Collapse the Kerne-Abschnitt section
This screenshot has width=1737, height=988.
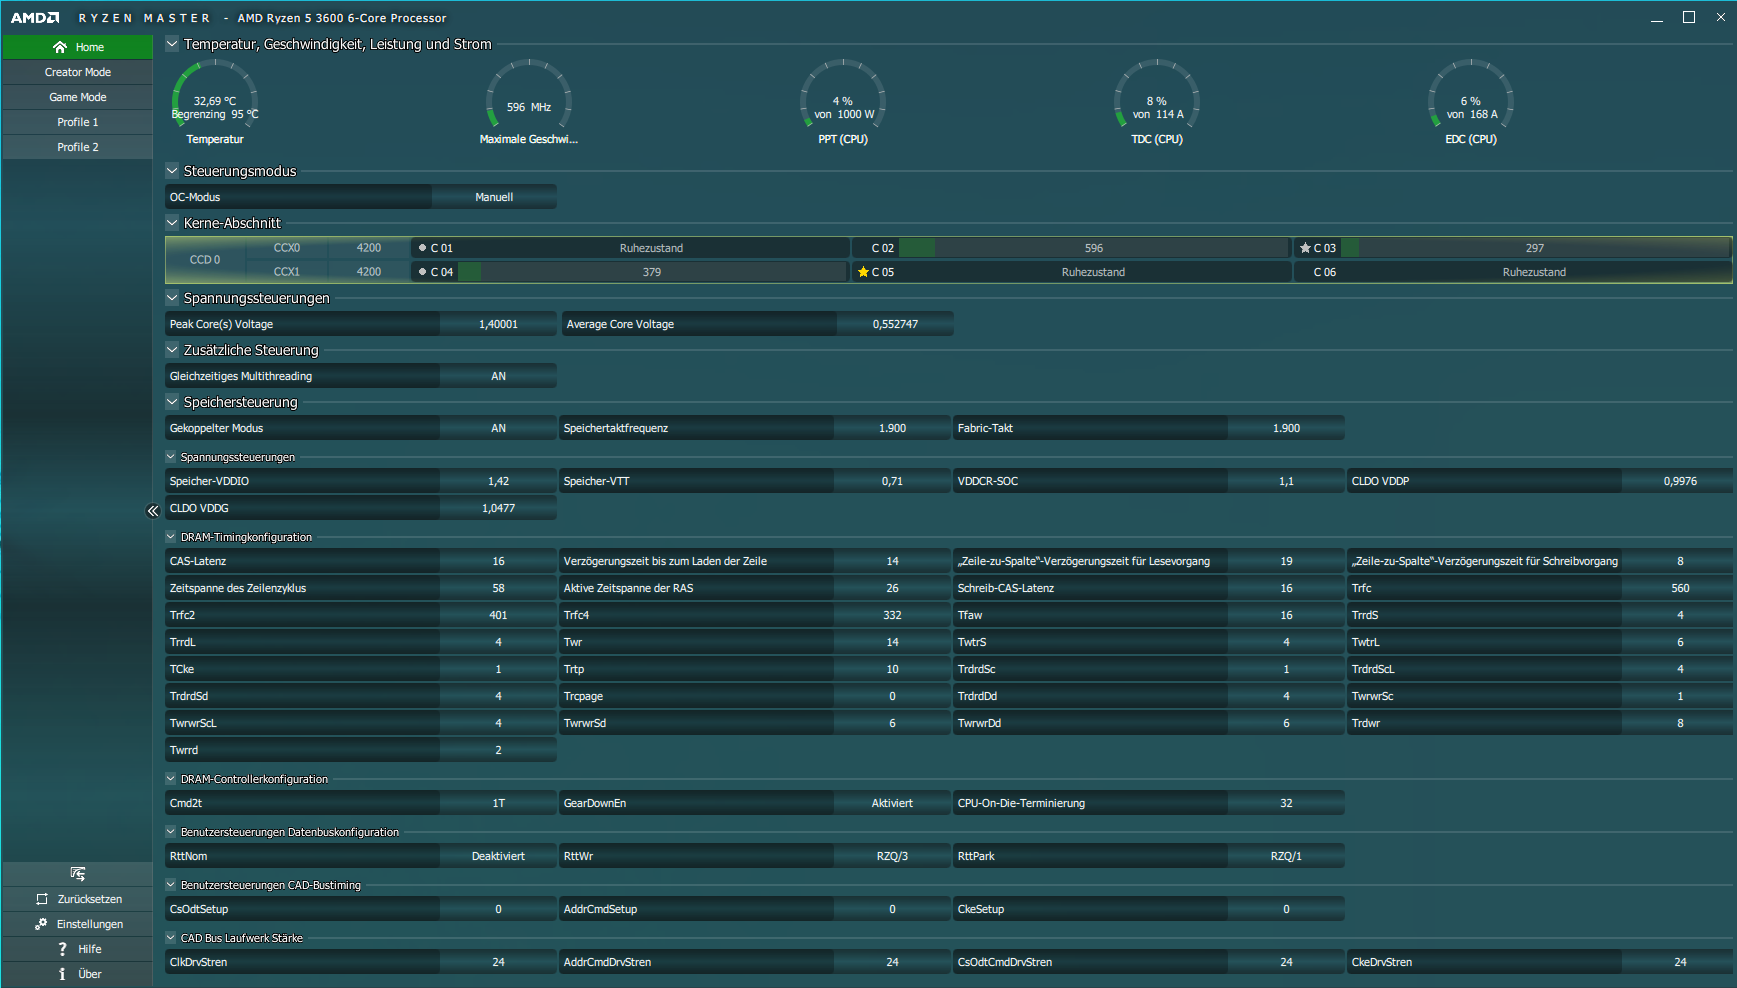[x=172, y=223]
